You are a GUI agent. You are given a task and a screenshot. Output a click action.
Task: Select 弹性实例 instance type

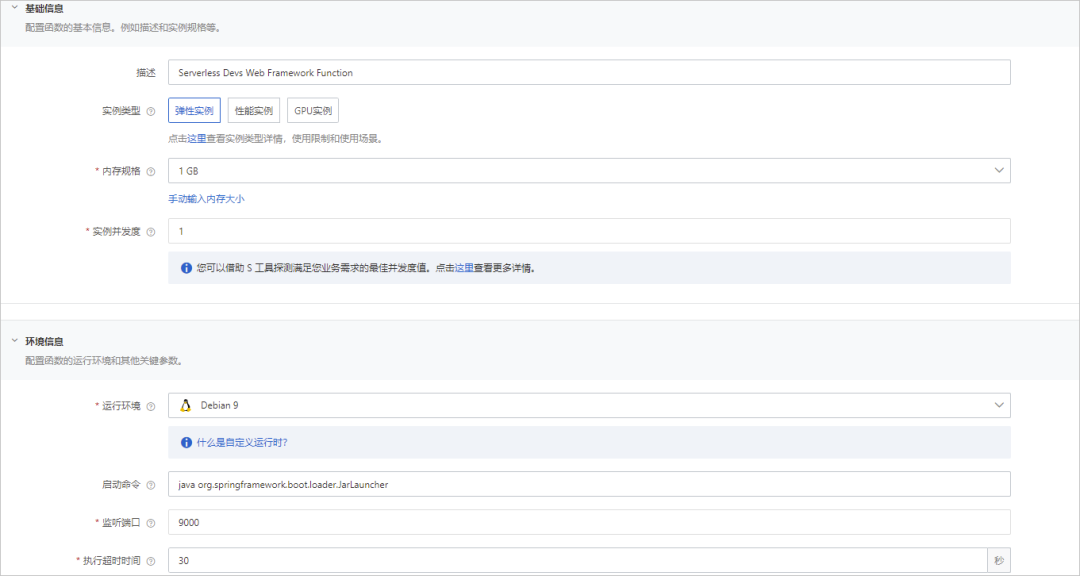194,111
